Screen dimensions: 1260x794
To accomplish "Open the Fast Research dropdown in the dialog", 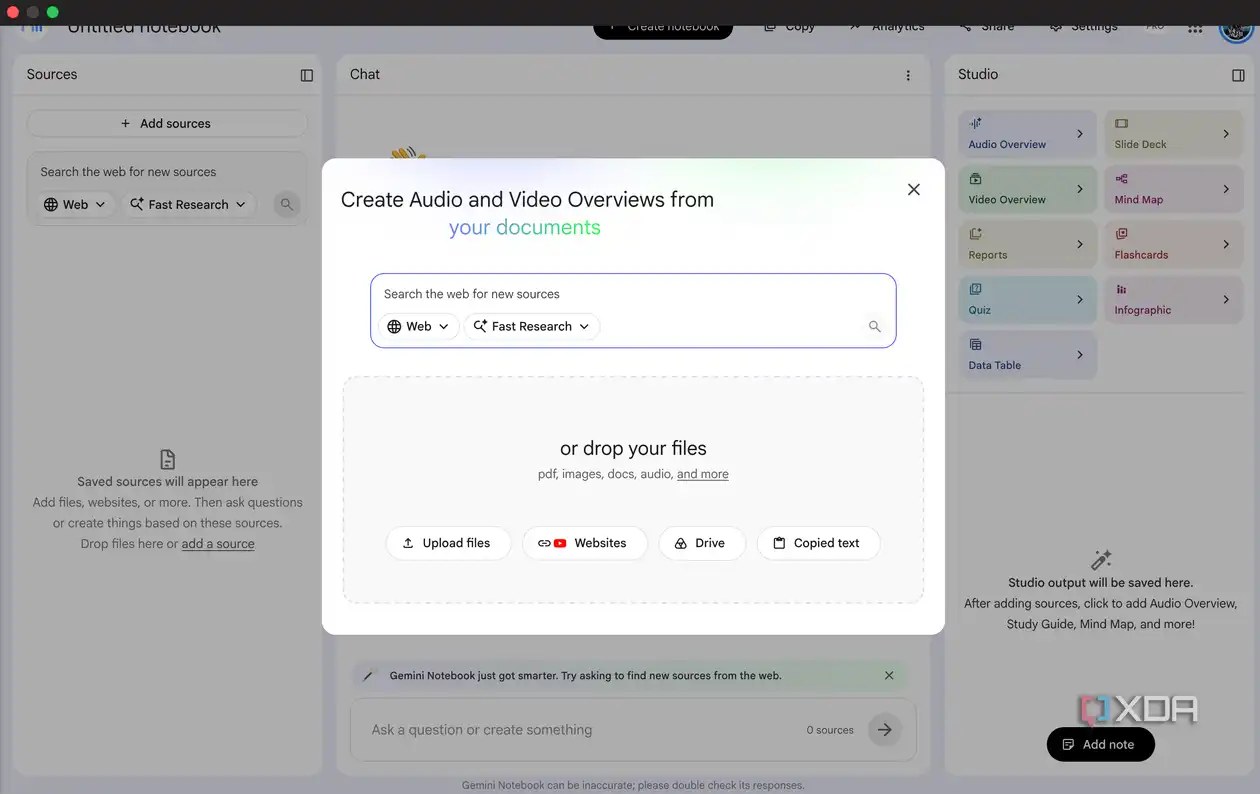I will (x=531, y=326).
